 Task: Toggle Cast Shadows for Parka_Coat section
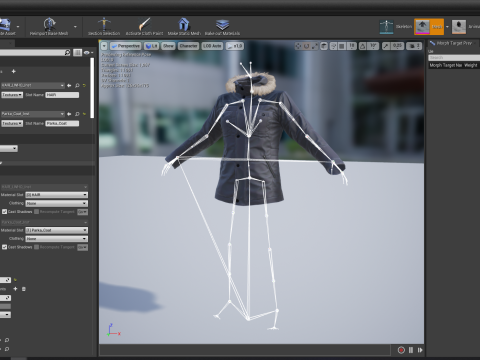(x=4, y=247)
